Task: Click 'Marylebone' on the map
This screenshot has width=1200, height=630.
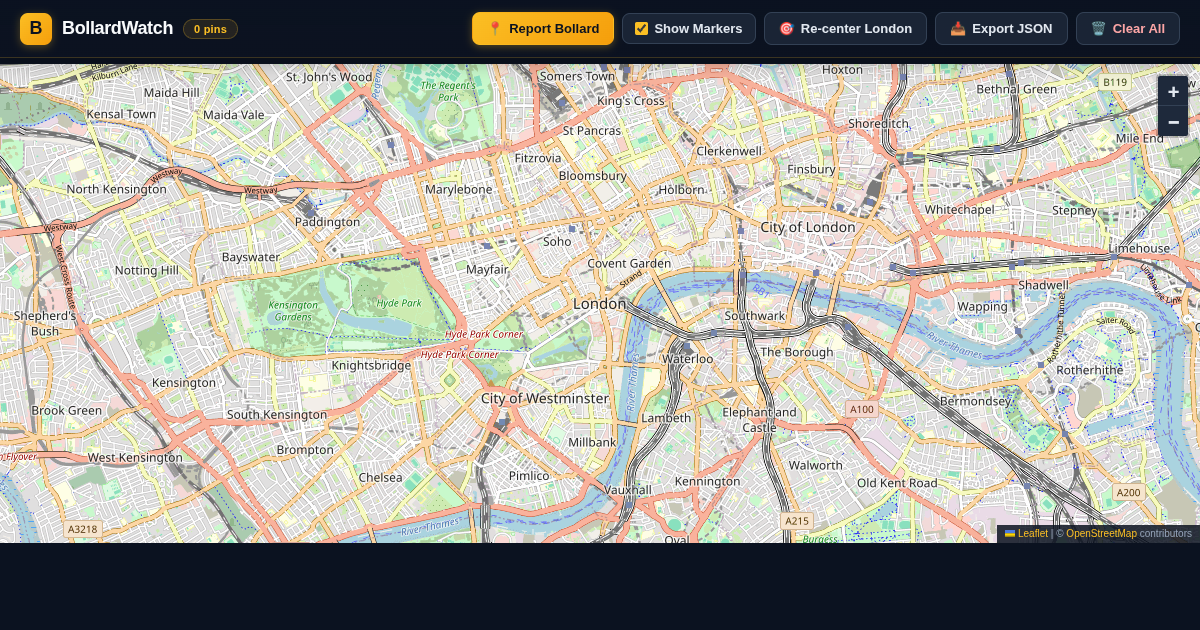Action: point(459,189)
